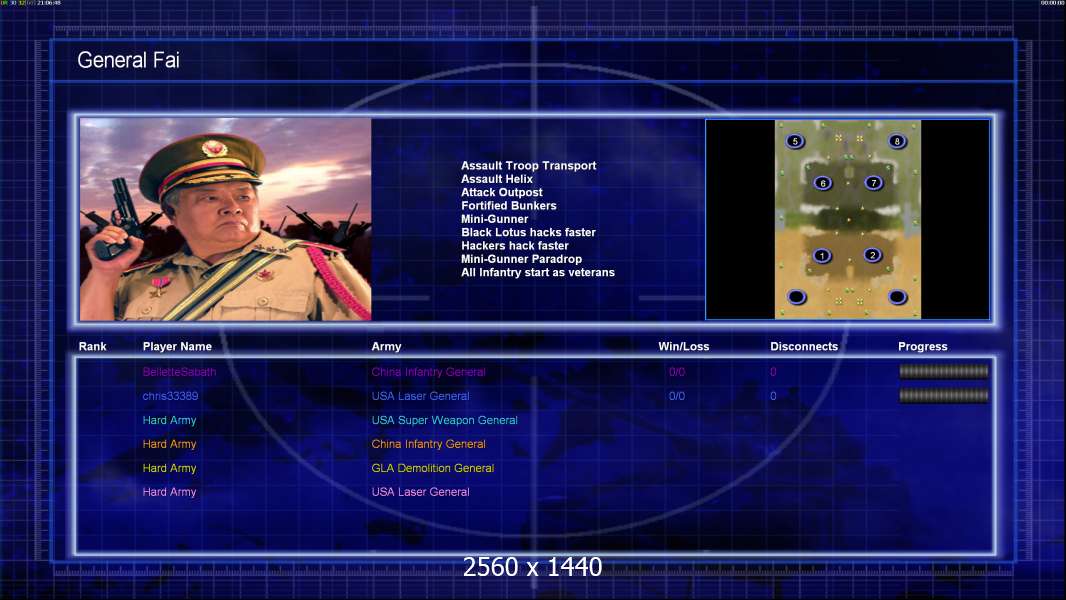Click the Player Name column header
Image resolution: width=1066 pixels, height=600 pixels.
pyautogui.click(x=177, y=347)
